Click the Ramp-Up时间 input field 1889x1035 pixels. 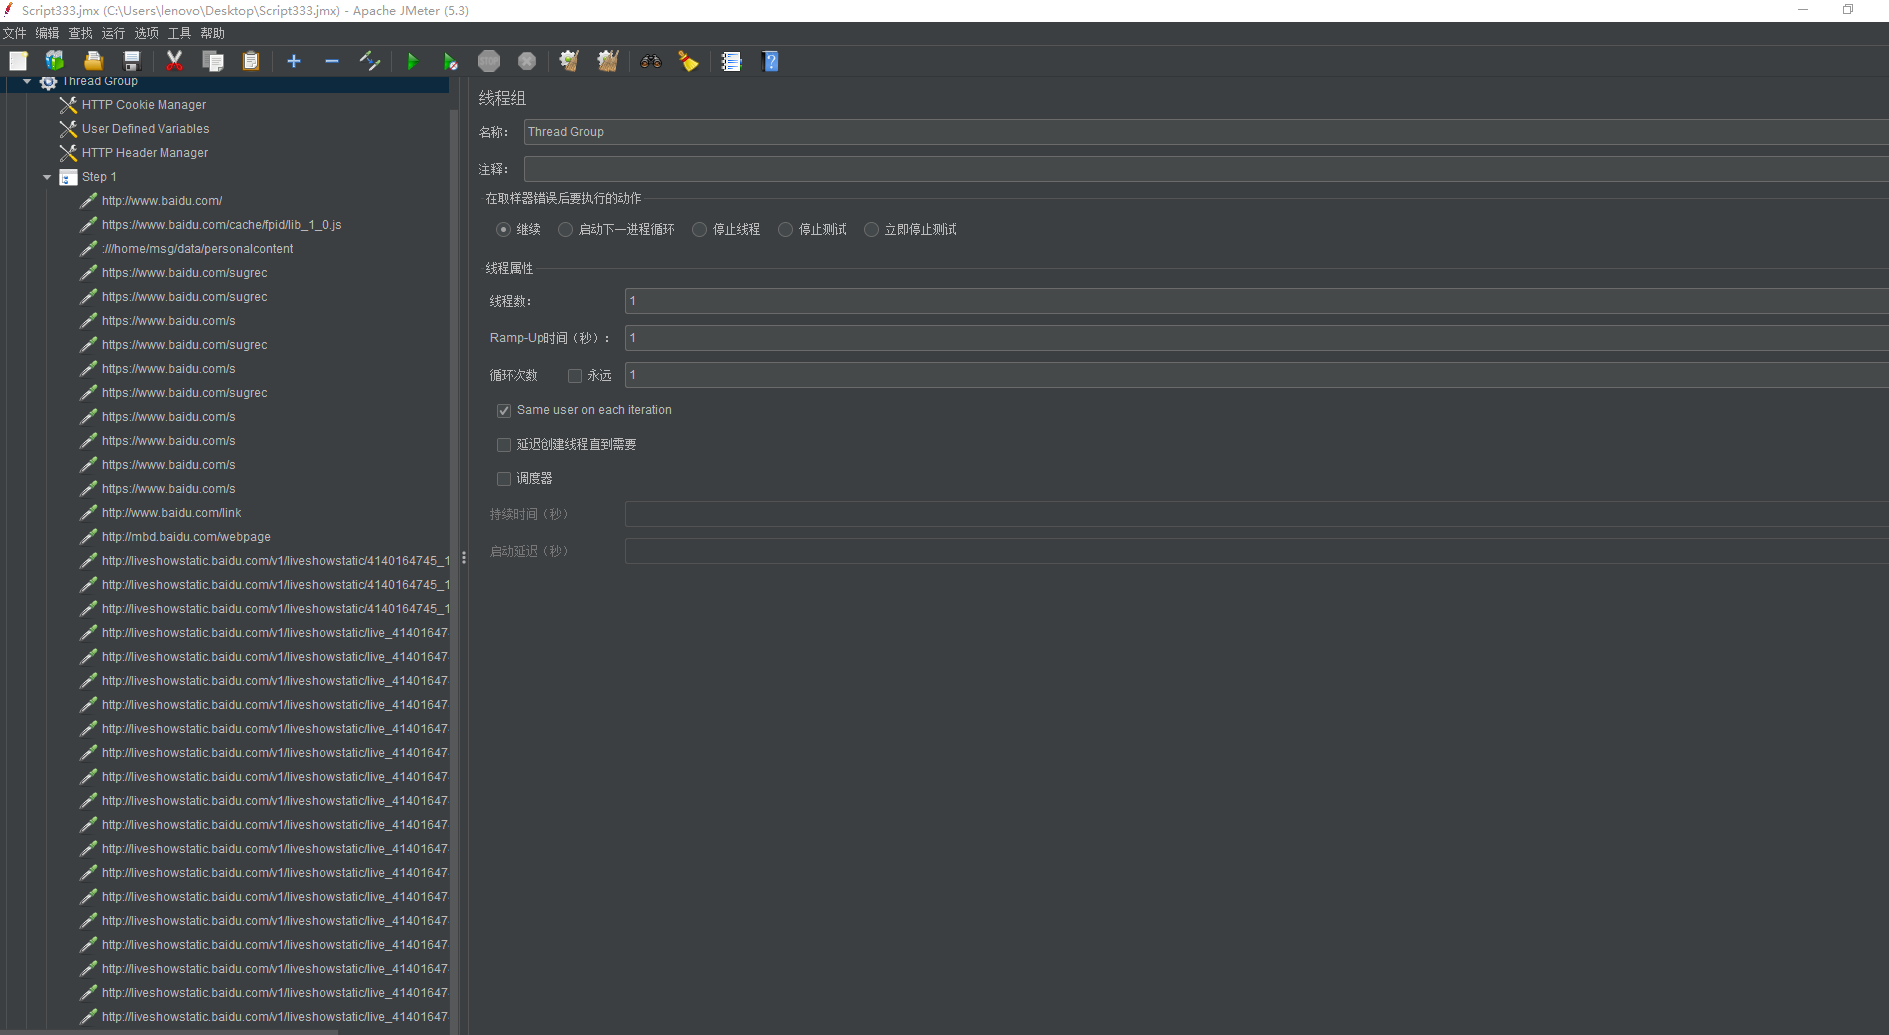coord(1257,338)
